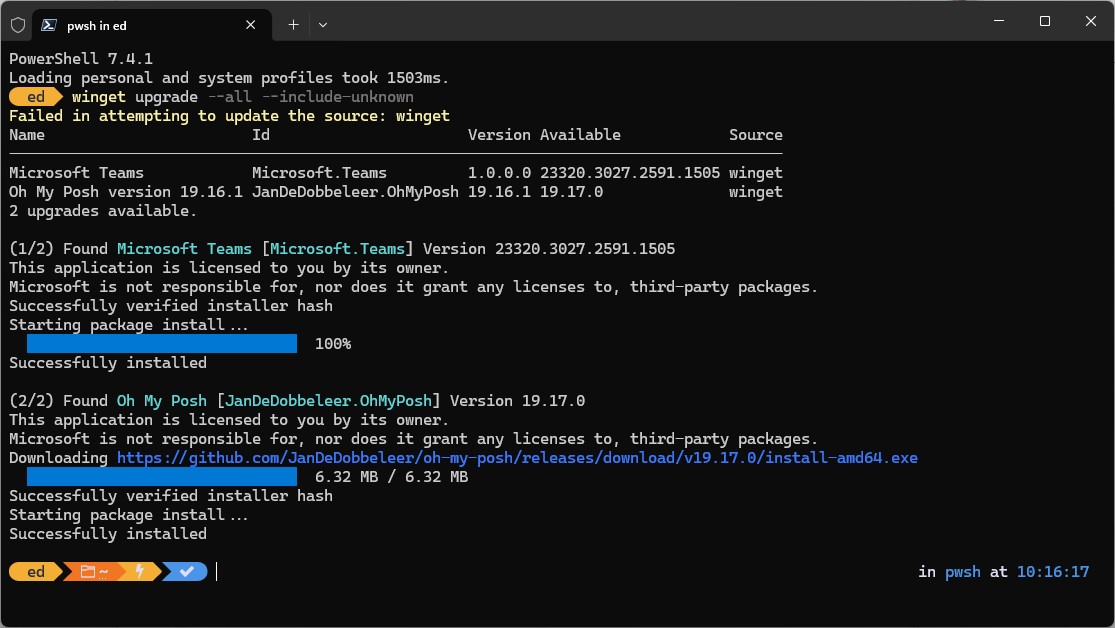Click the last 'Successfully installed' line

coord(108,534)
